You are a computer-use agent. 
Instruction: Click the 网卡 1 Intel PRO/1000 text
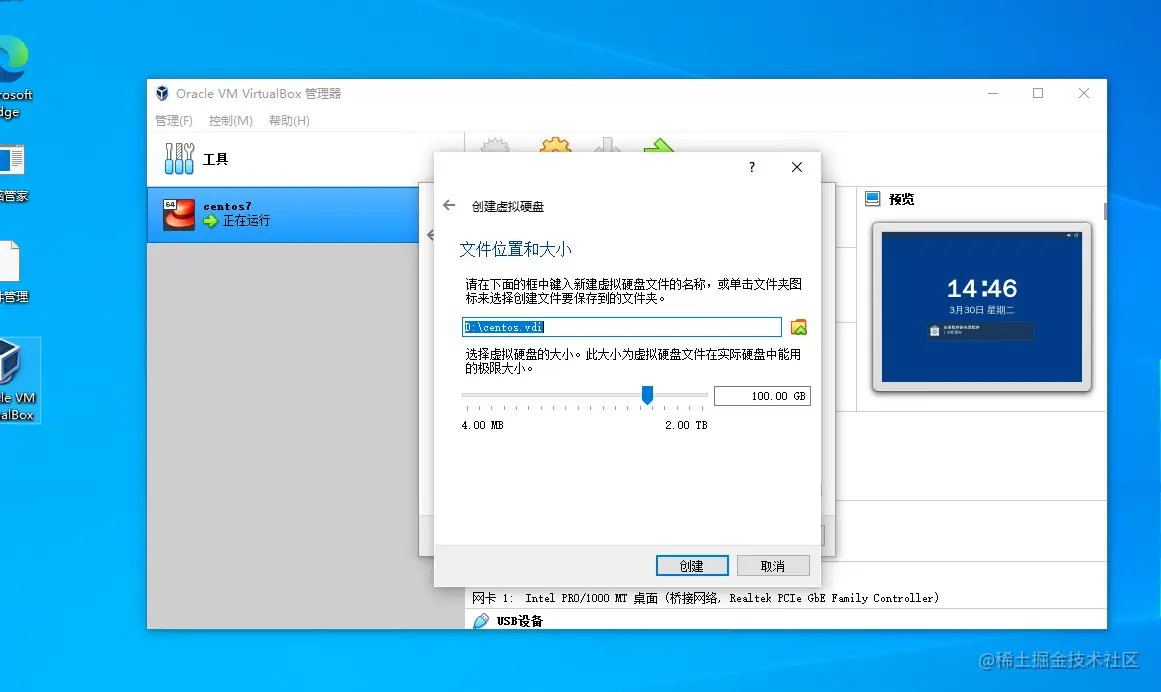(x=705, y=598)
